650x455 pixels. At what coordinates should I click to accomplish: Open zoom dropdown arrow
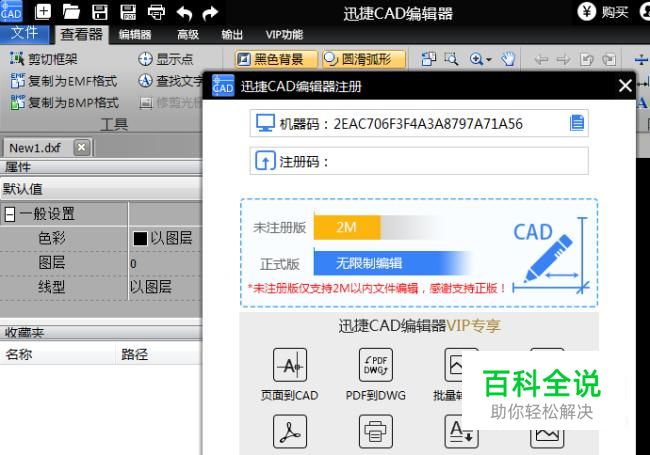pos(489,60)
